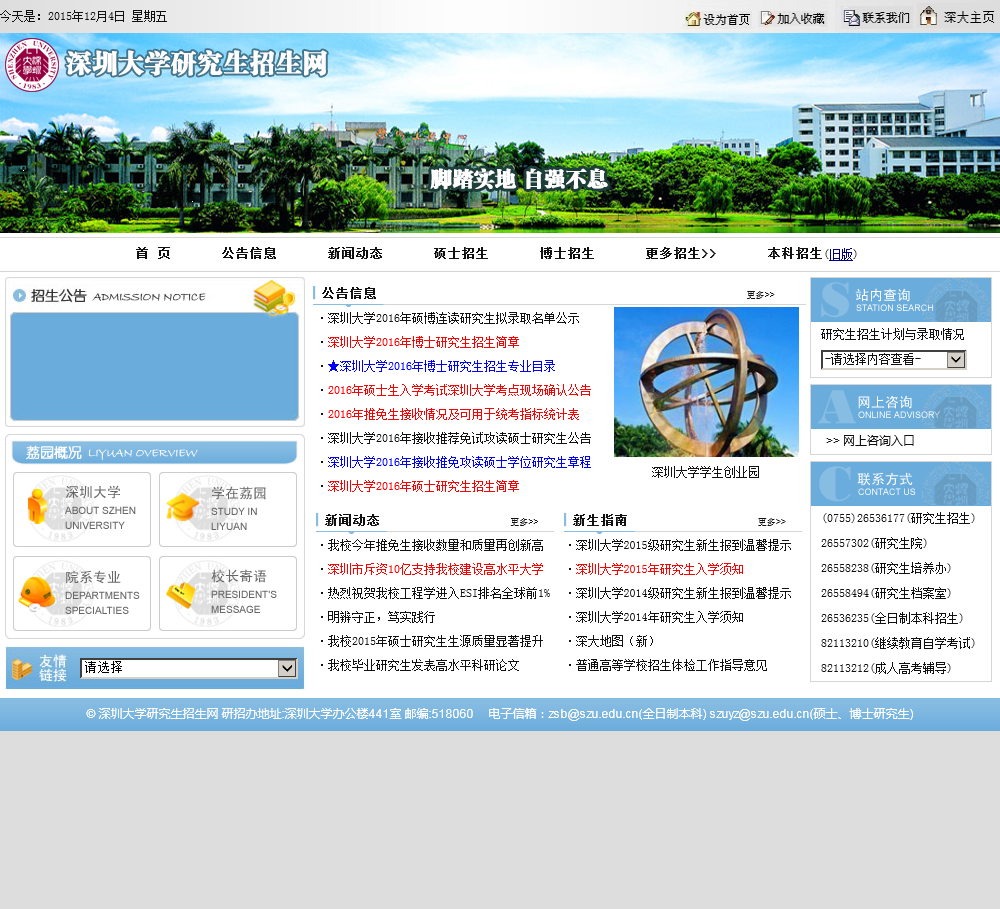Click the hard hat icon in 院系专业 card
Screen dimensions: 1000x909
36,592
